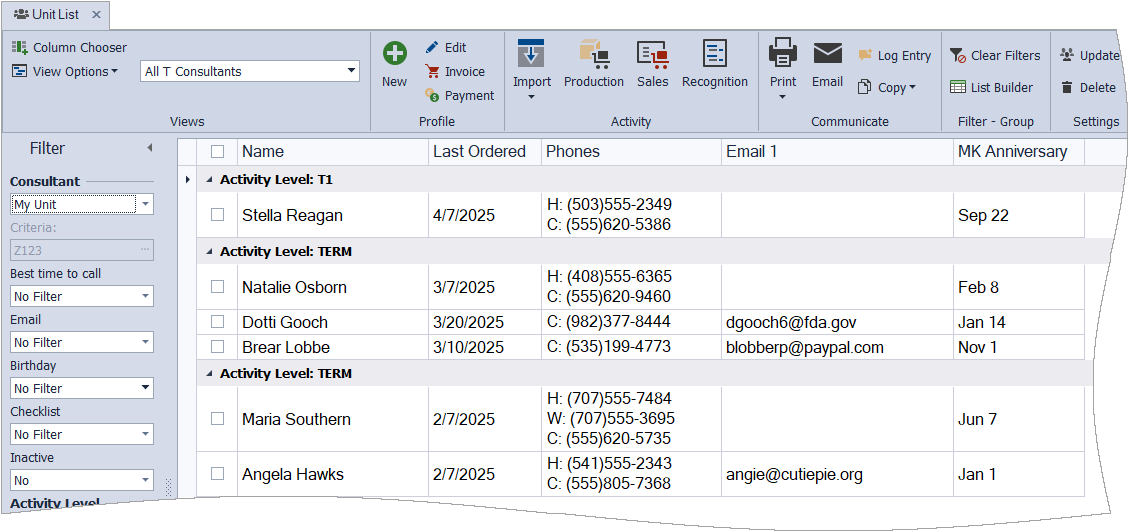Screen dimensions: 1129x532
Task: Open the List Builder
Action: click(991, 87)
